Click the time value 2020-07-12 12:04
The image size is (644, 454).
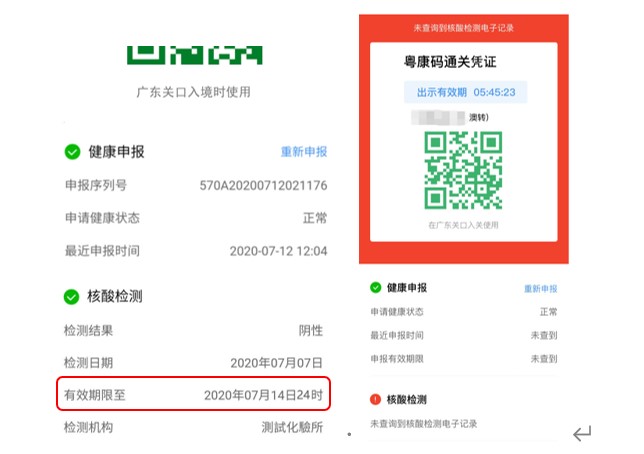point(278,251)
